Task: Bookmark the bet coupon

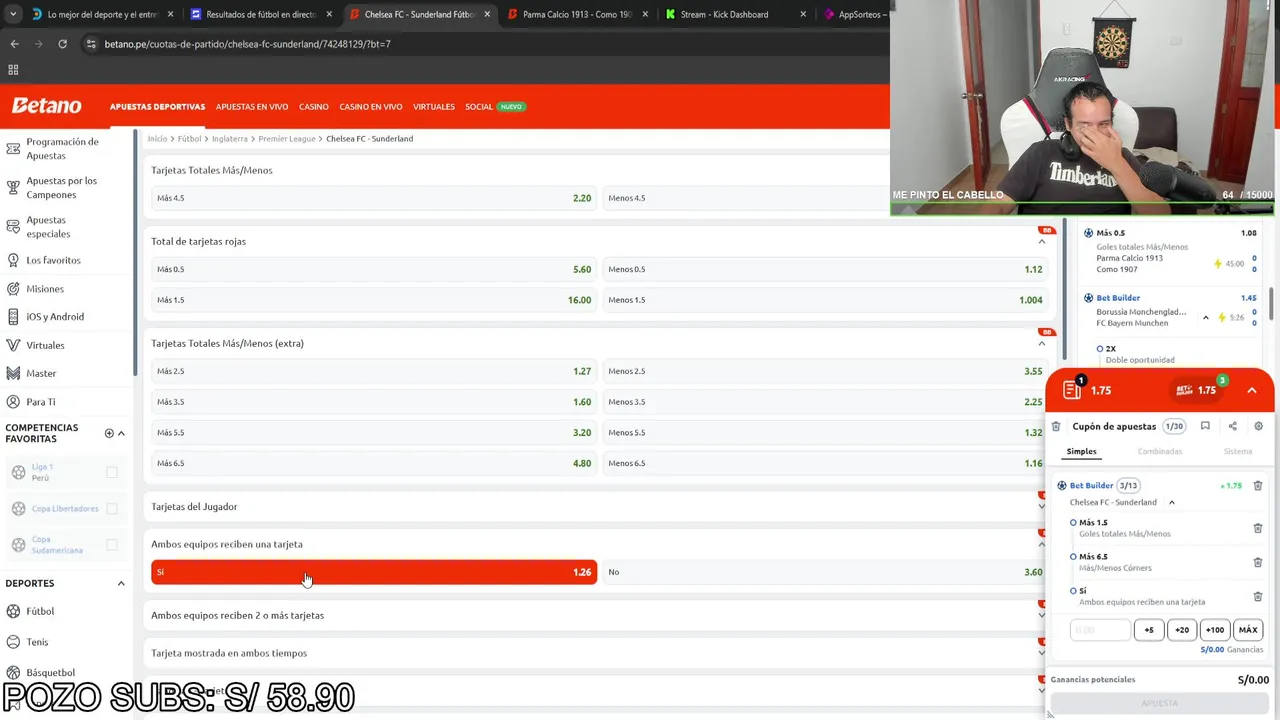Action: pos(1205,426)
